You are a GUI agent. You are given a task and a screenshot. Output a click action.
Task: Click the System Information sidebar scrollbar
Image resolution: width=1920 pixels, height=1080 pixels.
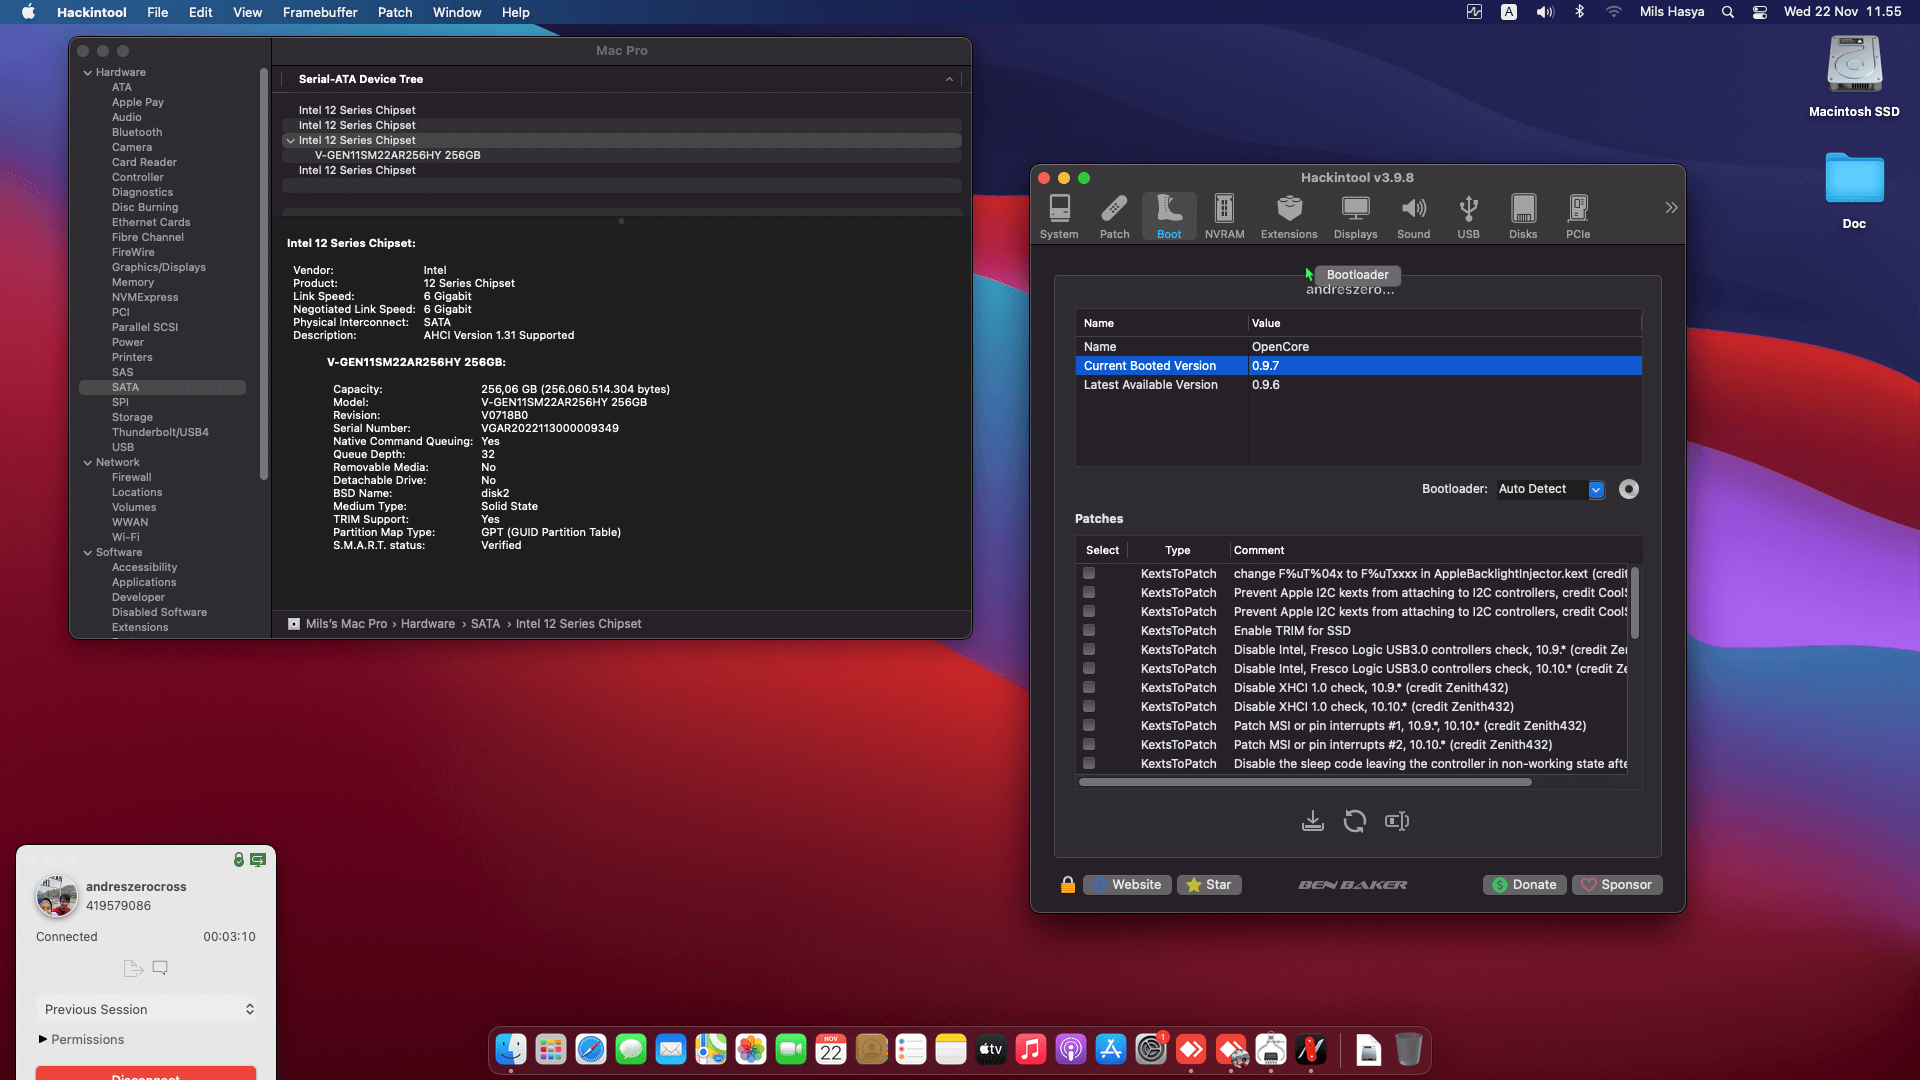pos(264,273)
